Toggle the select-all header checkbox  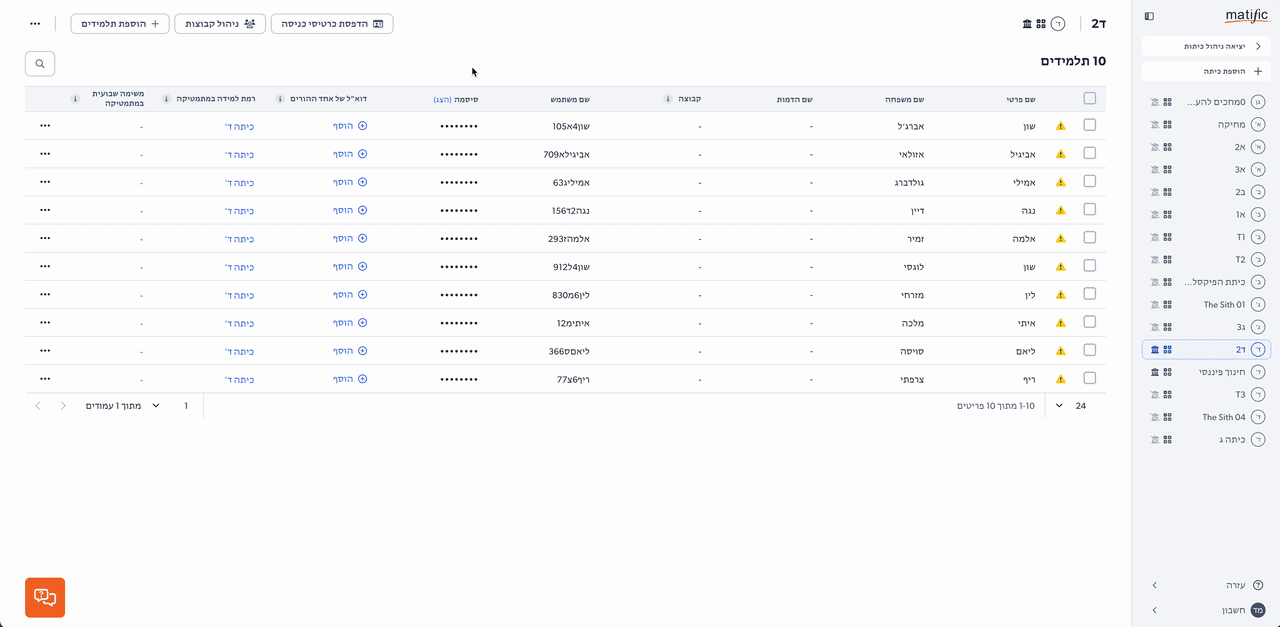pos(1090,98)
